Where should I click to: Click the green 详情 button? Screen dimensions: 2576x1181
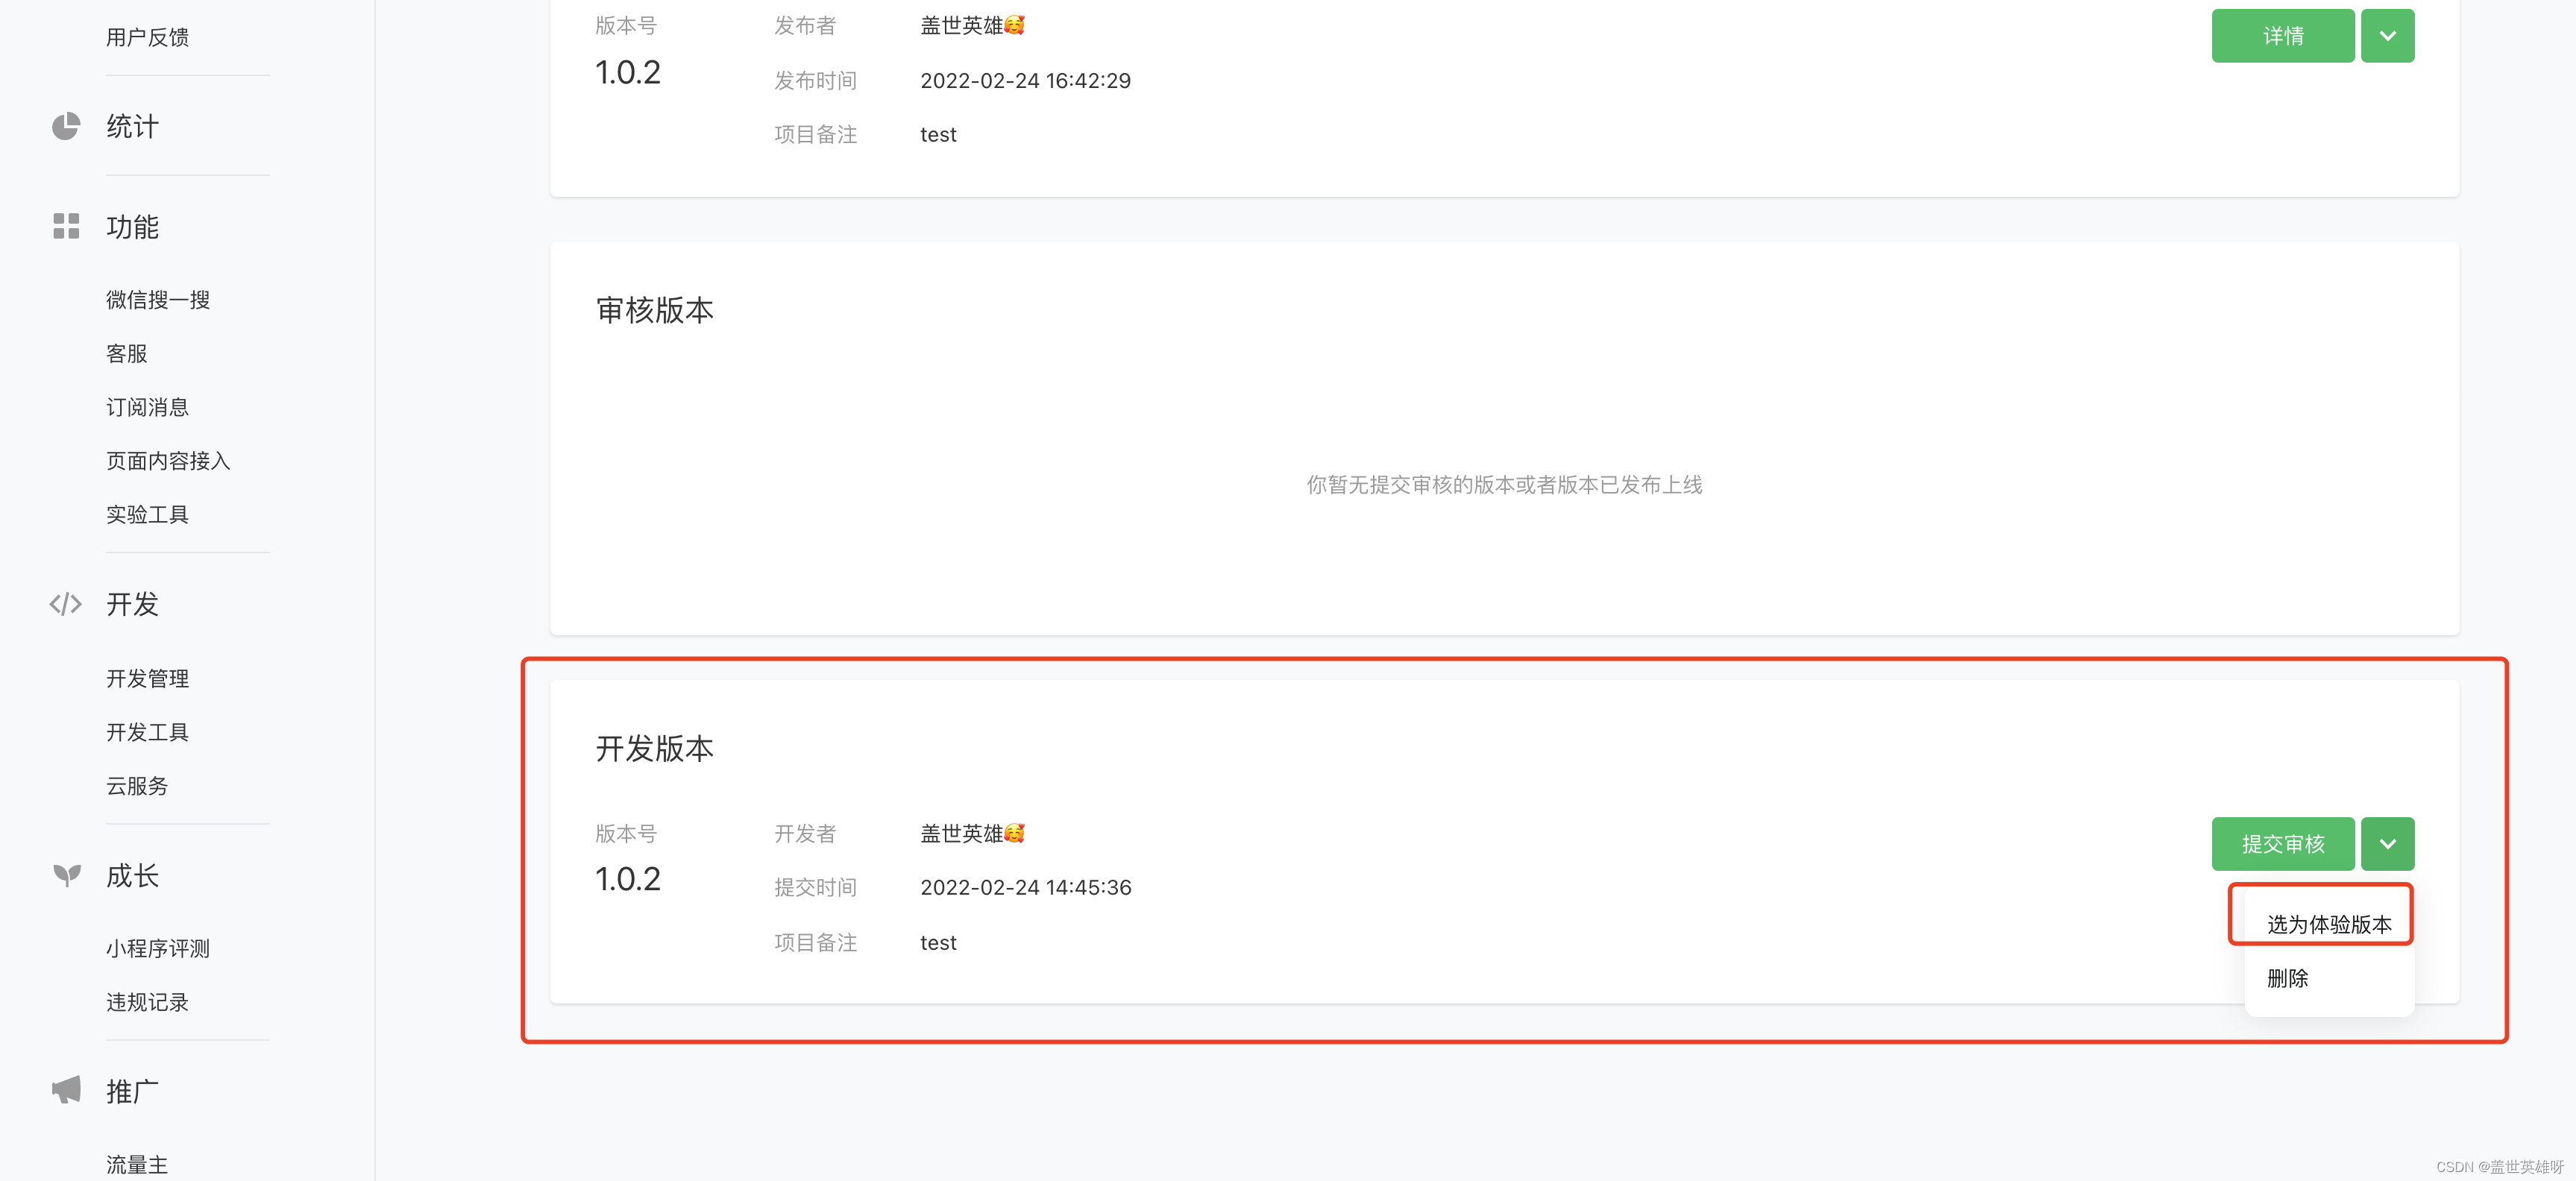[x=2283, y=36]
